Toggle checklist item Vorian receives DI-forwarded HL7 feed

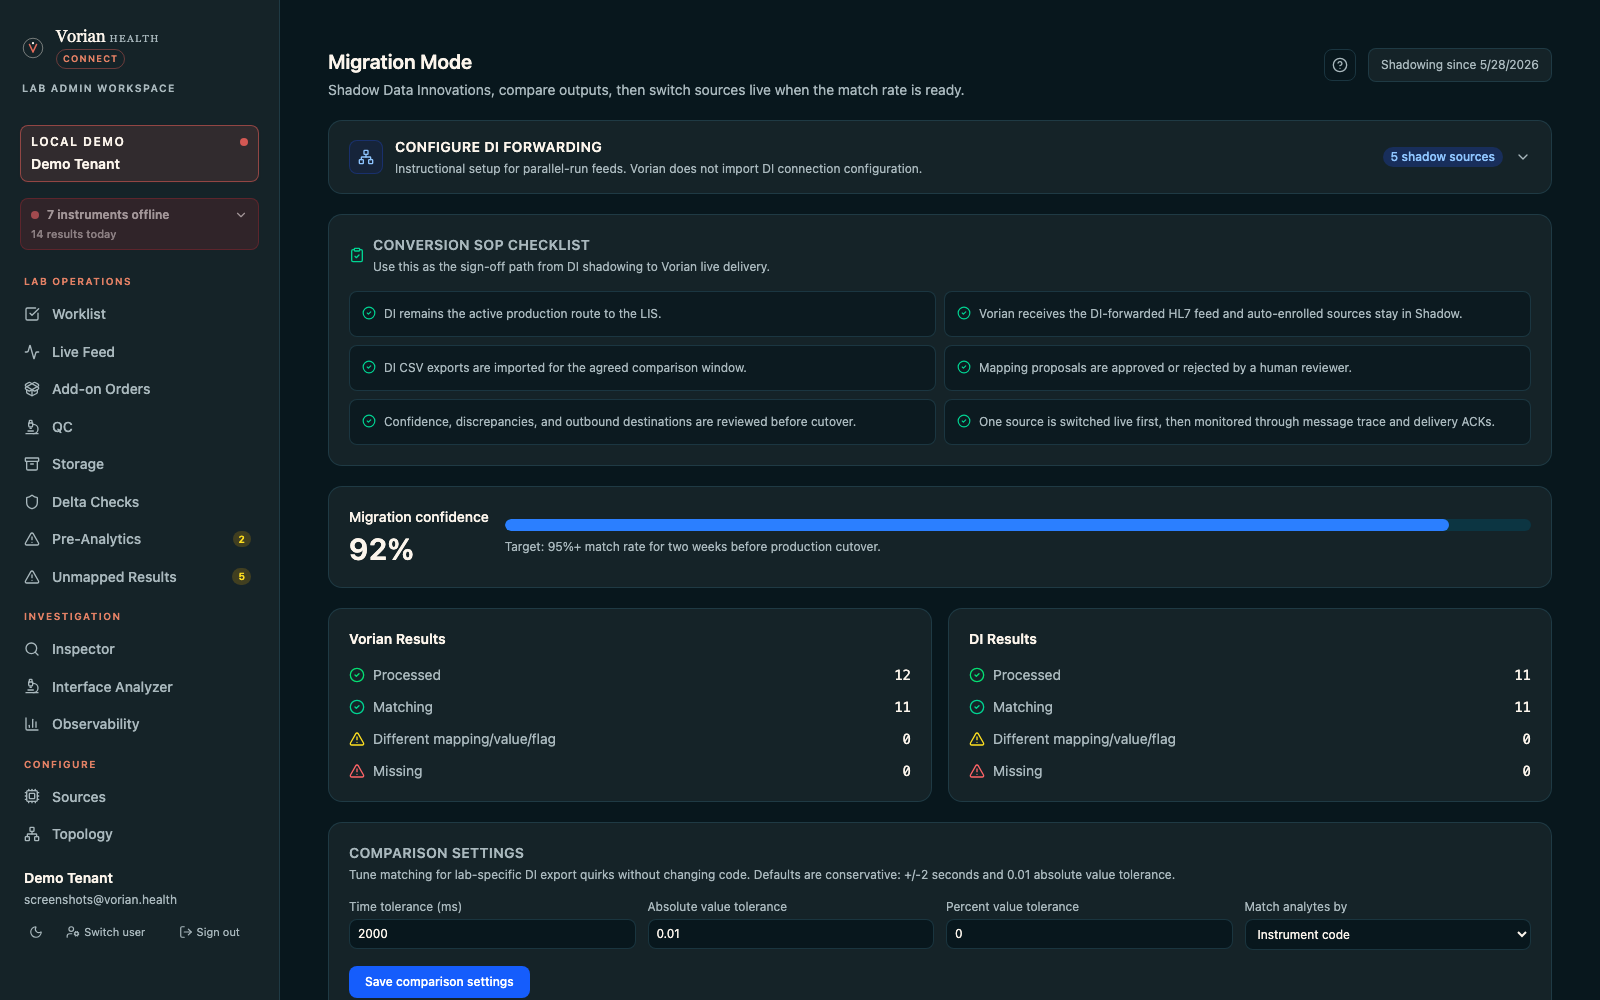pyautogui.click(x=1237, y=314)
